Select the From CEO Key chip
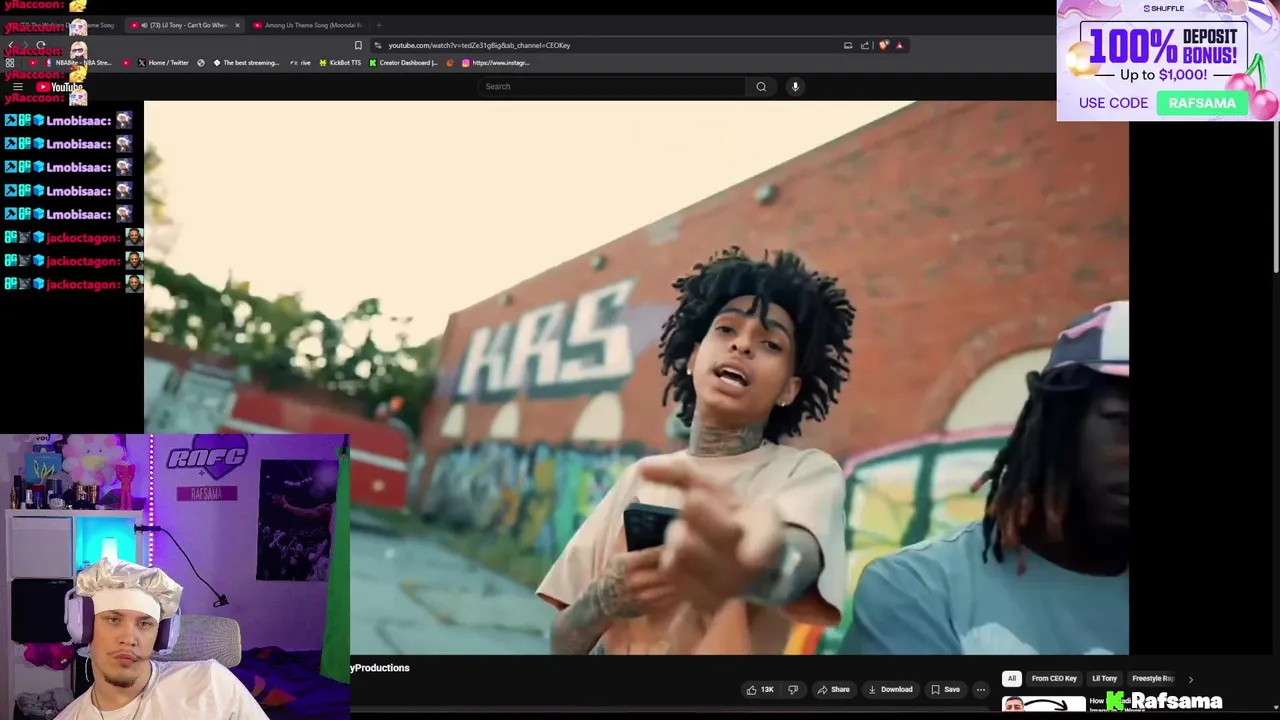This screenshot has width=1280, height=720. [x=1054, y=679]
